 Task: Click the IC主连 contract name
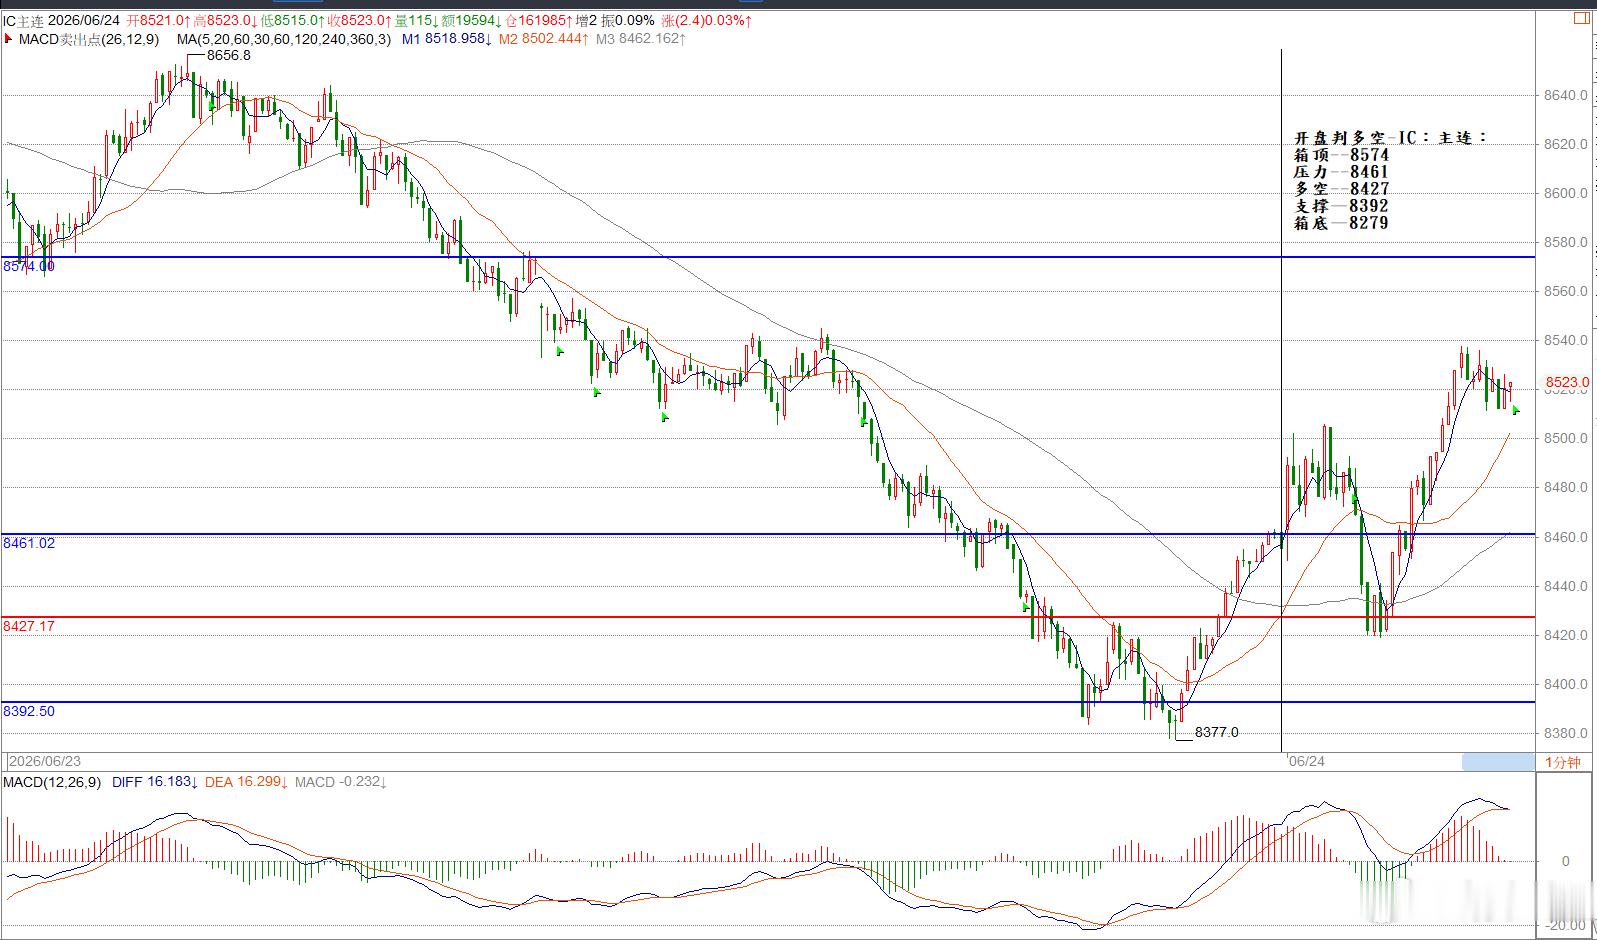24,20
